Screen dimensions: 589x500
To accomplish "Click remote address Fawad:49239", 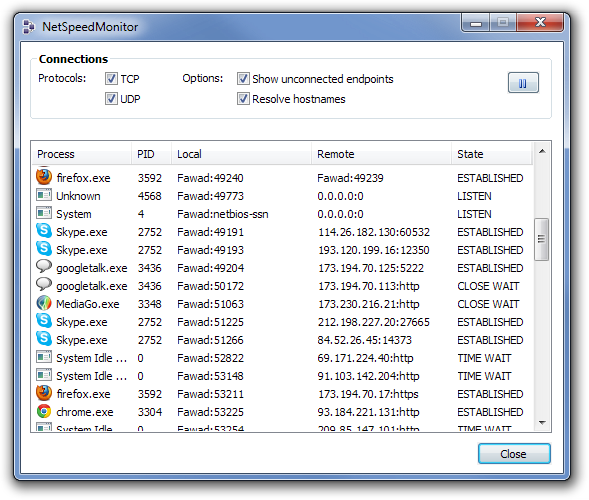I will (x=350, y=178).
